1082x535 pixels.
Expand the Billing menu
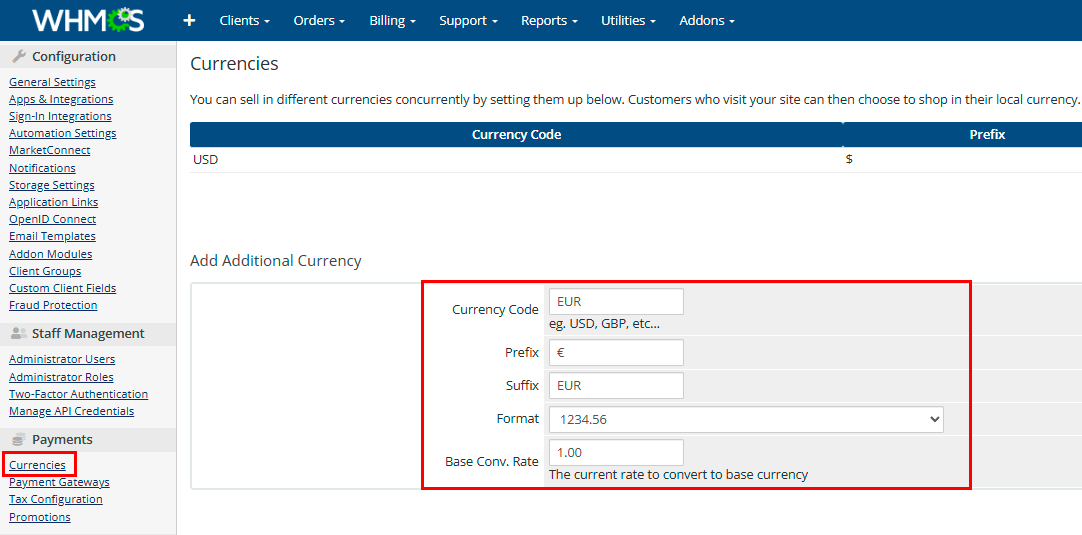pos(392,20)
